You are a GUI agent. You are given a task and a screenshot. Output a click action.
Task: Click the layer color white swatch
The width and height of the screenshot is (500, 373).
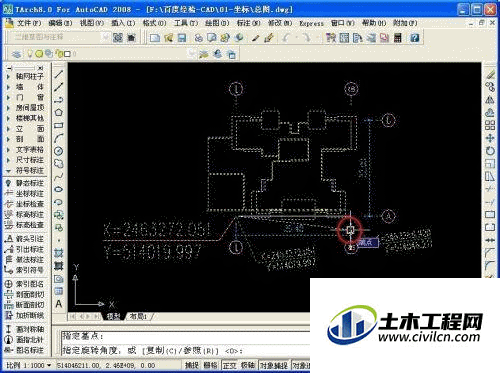(x=67, y=54)
